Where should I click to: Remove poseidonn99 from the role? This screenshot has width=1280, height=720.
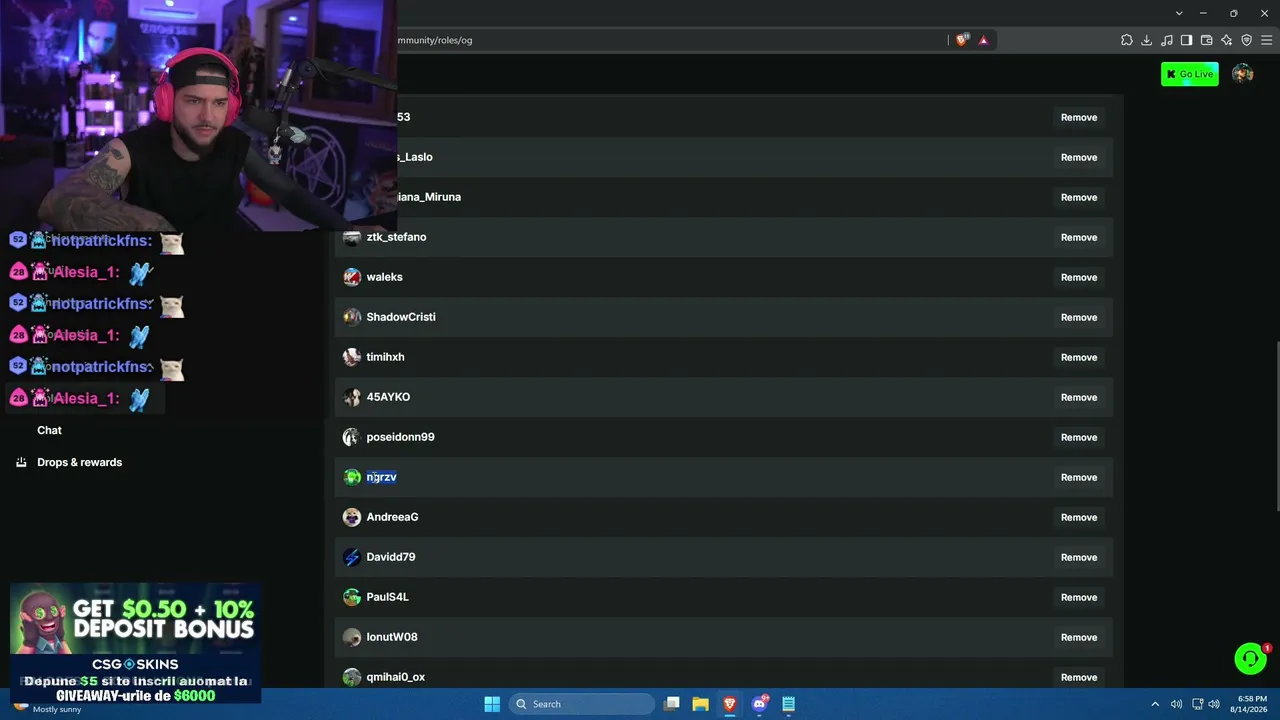point(1079,437)
